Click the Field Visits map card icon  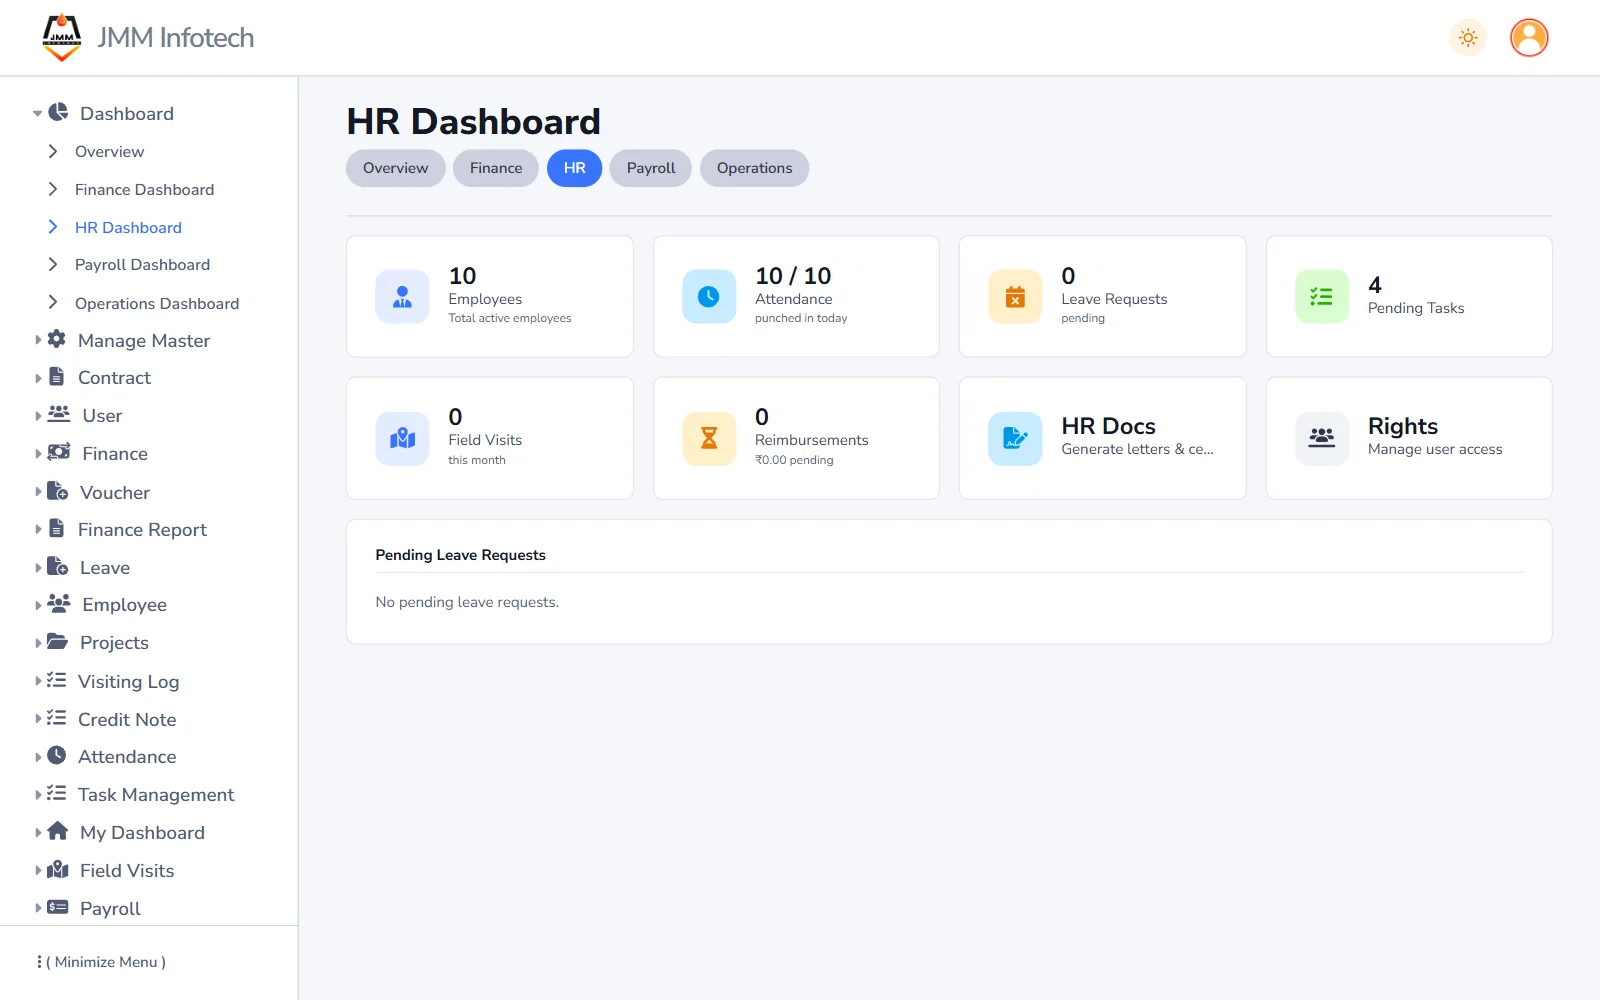coord(402,438)
